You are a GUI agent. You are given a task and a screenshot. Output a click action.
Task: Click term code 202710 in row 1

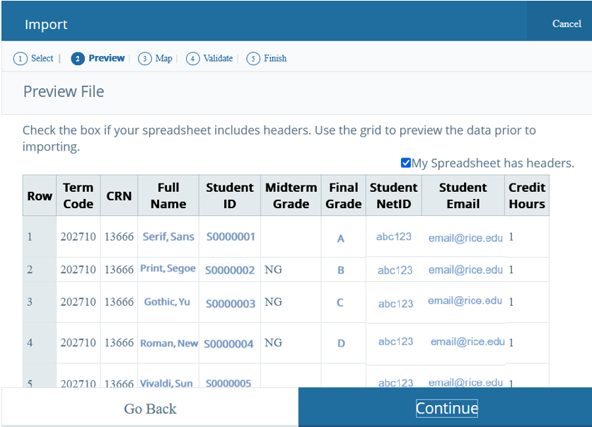click(78, 237)
